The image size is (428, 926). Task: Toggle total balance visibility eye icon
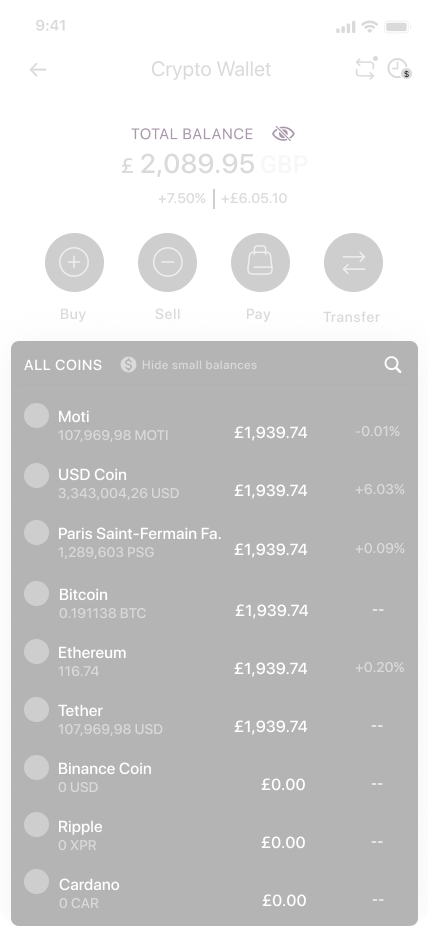283,134
